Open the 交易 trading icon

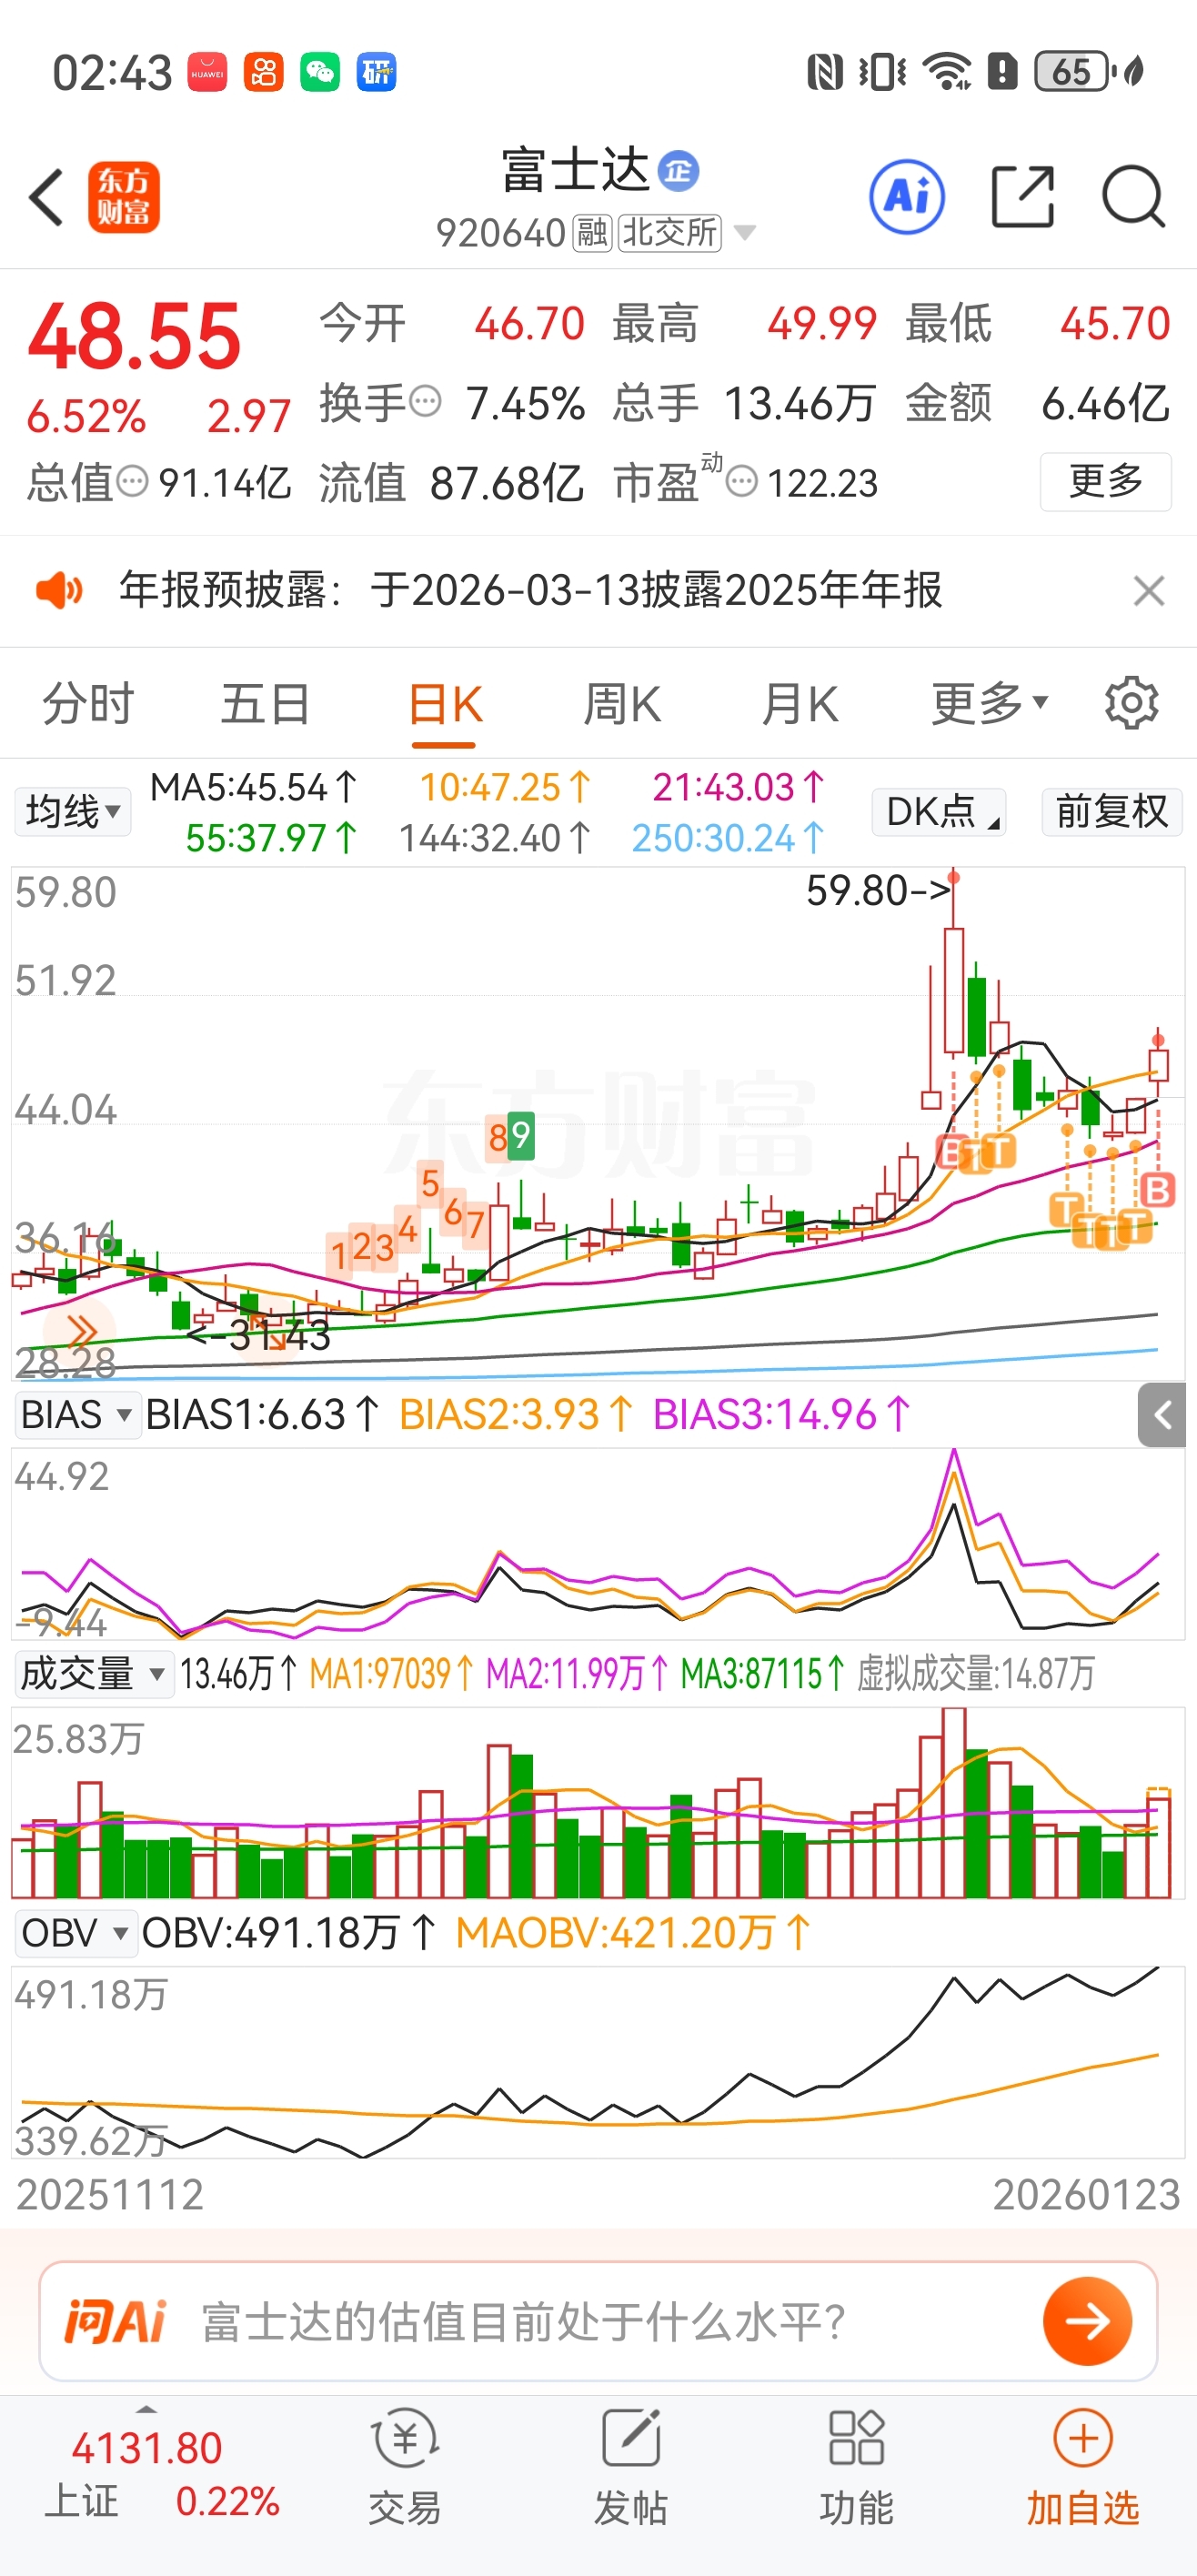pos(405,2466)
